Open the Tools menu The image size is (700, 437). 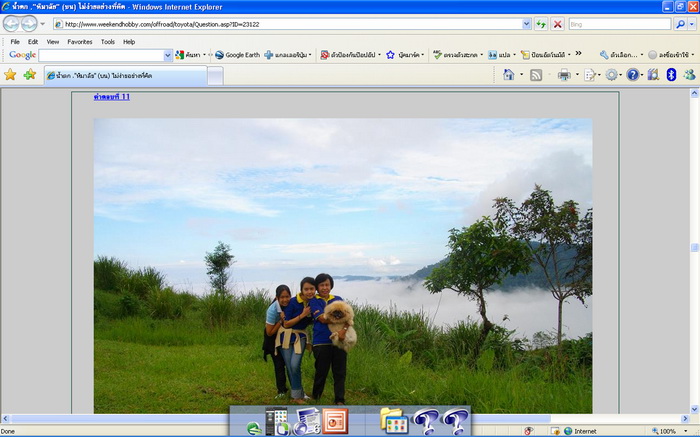(x=107, y=42)
